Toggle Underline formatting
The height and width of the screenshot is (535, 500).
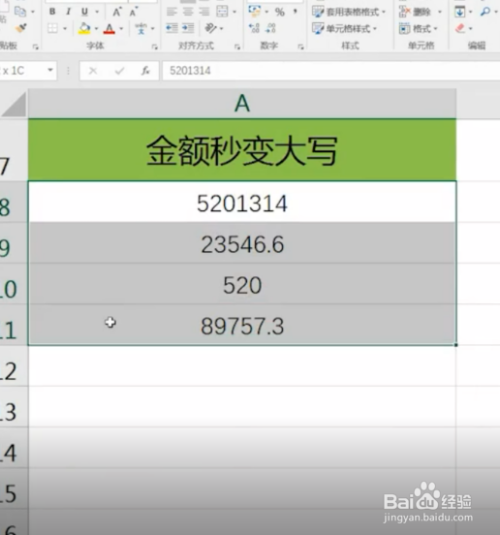click(x=84, y=12)
